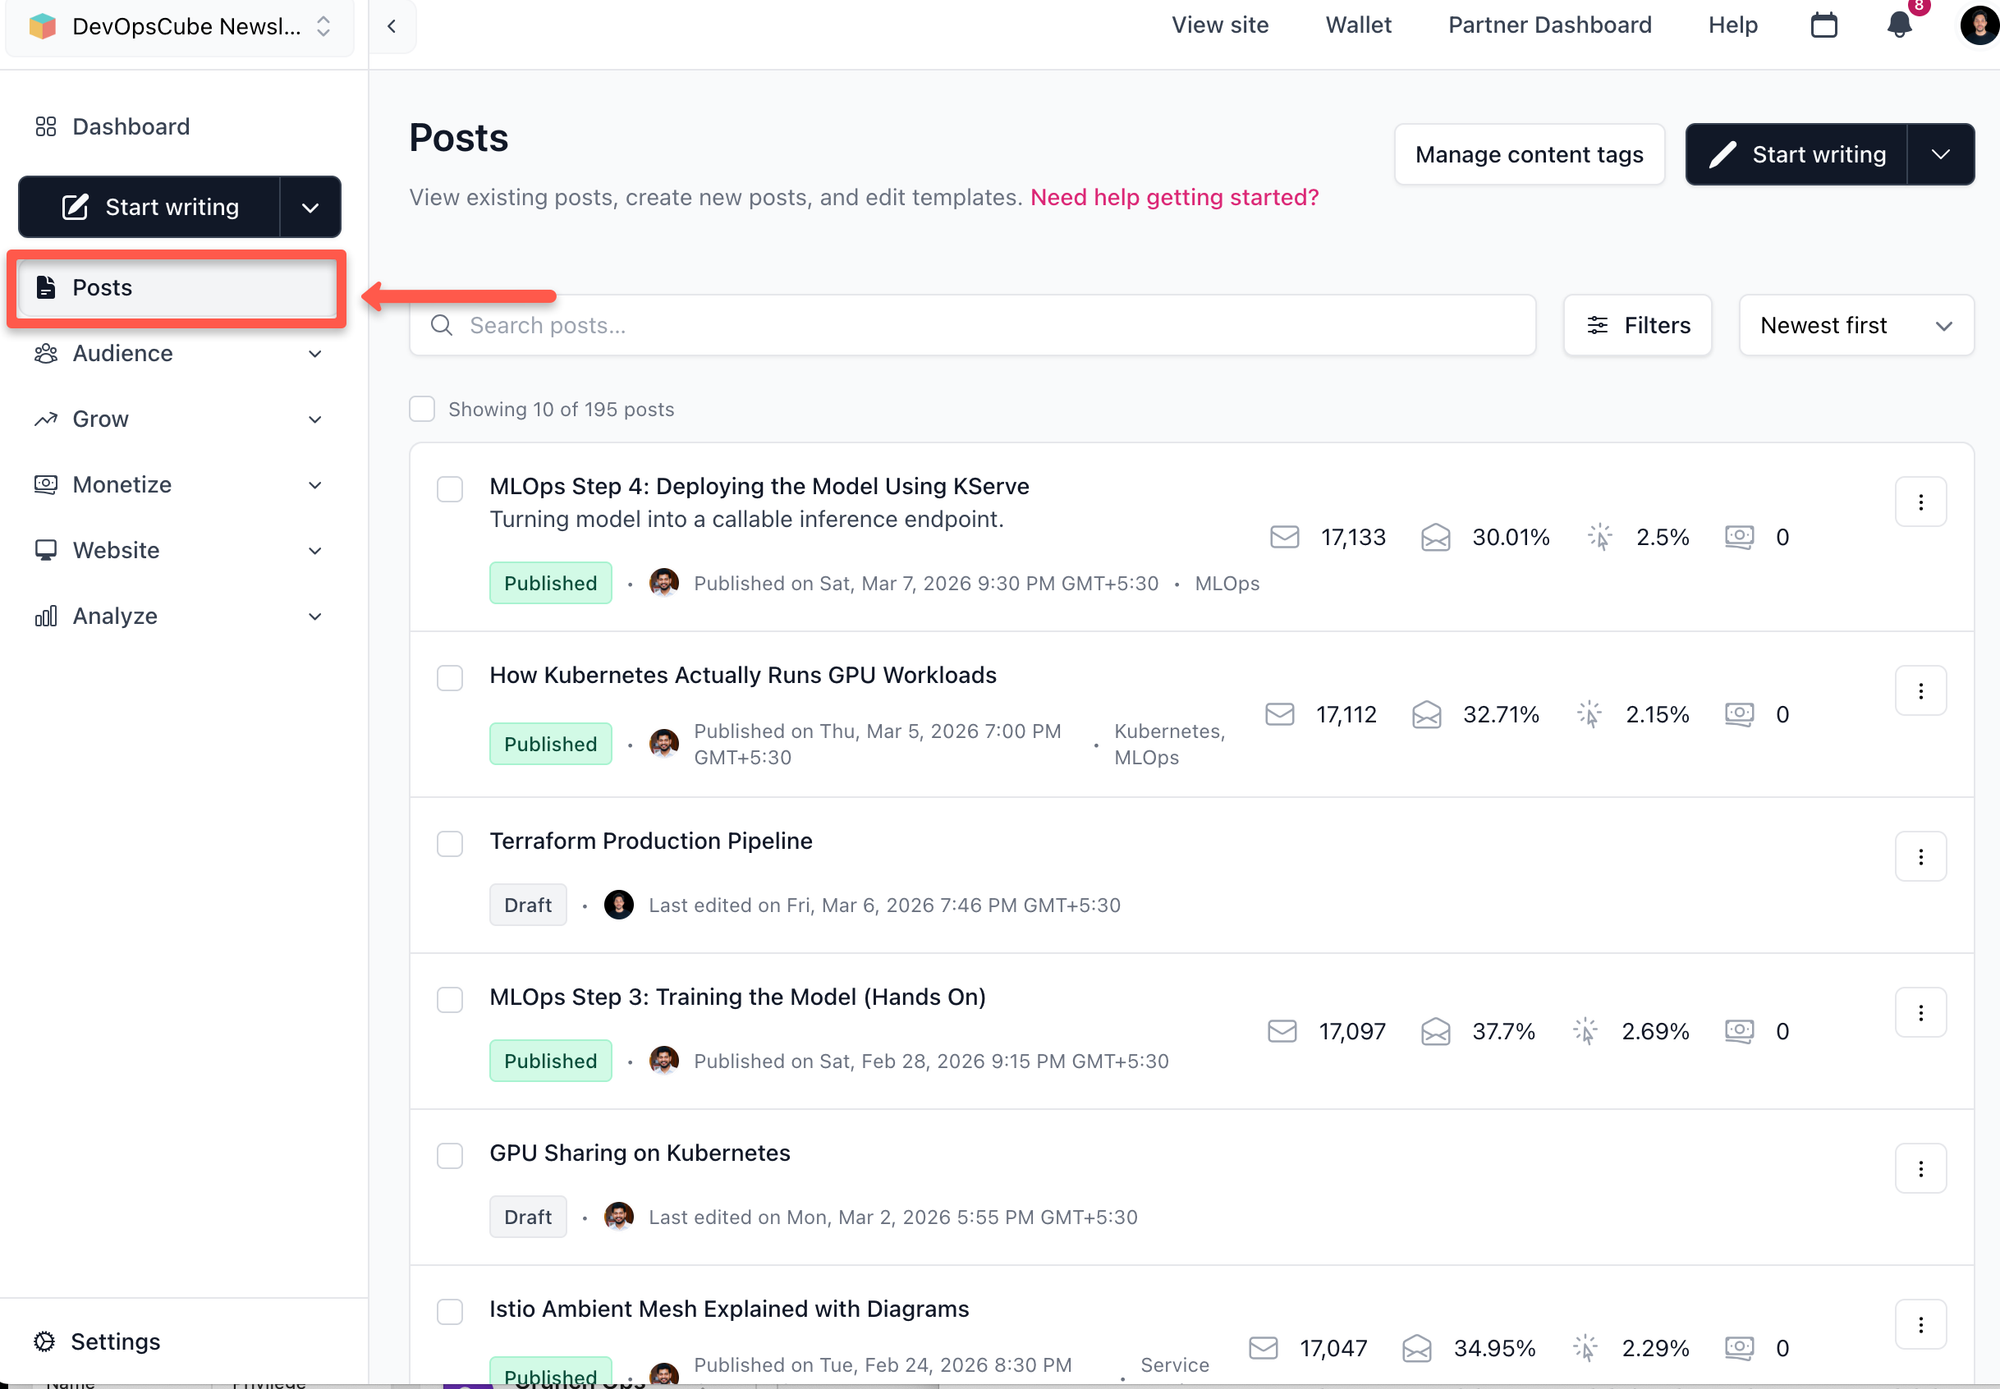Tick the select-all posts checkbox
The image size is (2000, 1389).
(x=422, y=409)
